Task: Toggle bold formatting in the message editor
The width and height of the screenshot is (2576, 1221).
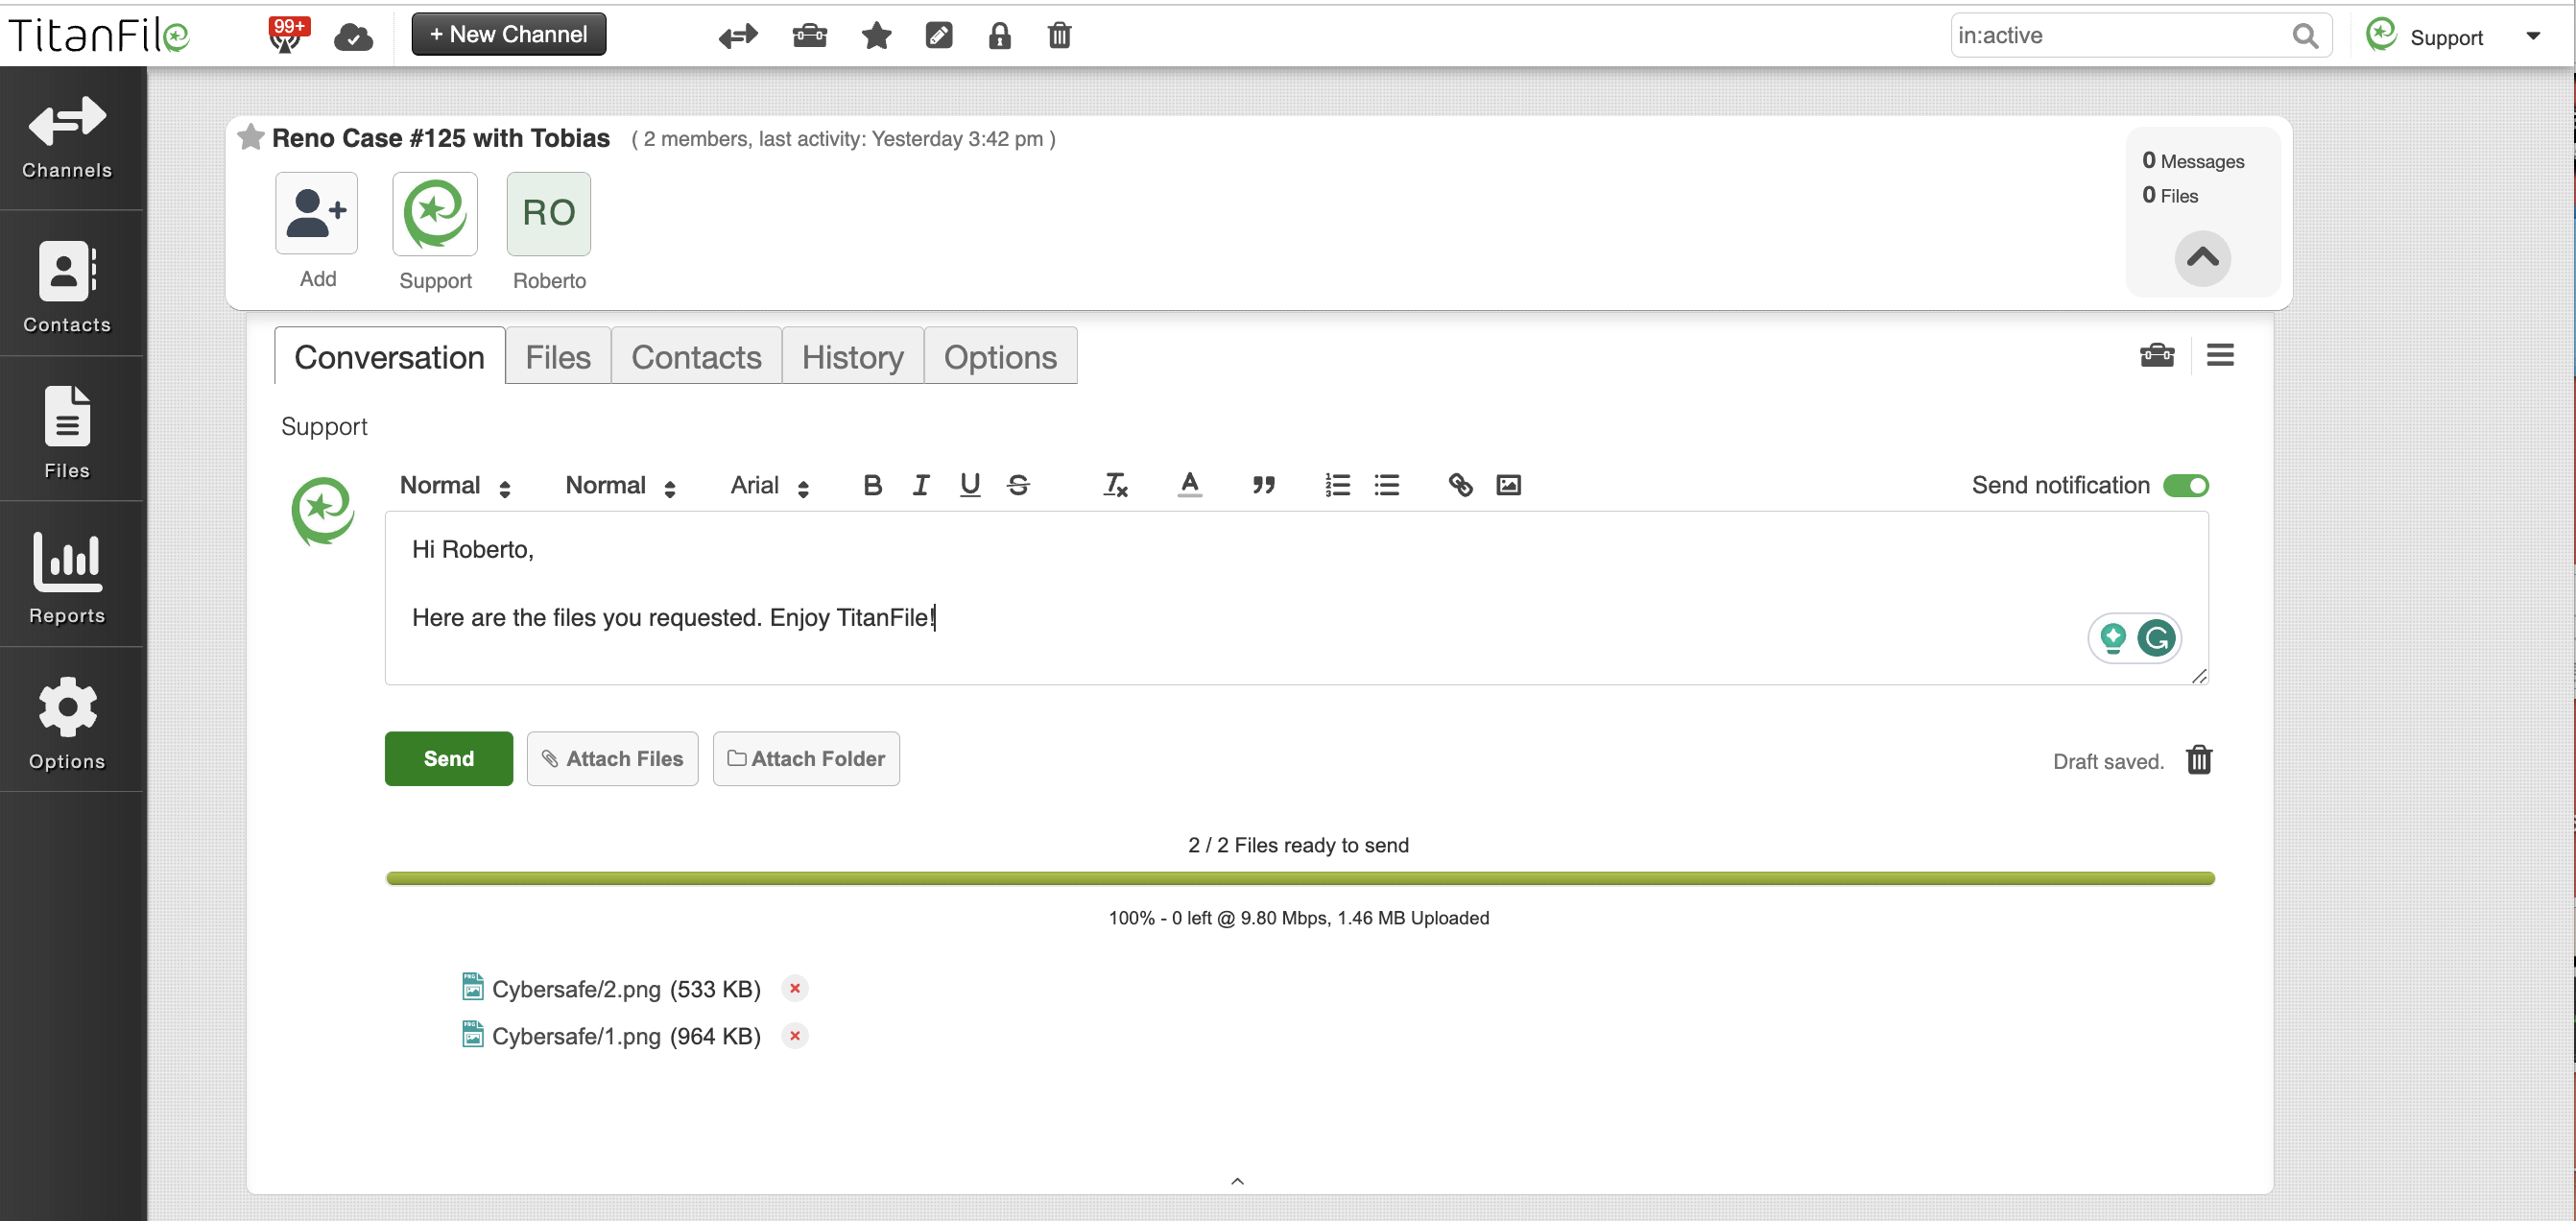Action: point(872,485)
